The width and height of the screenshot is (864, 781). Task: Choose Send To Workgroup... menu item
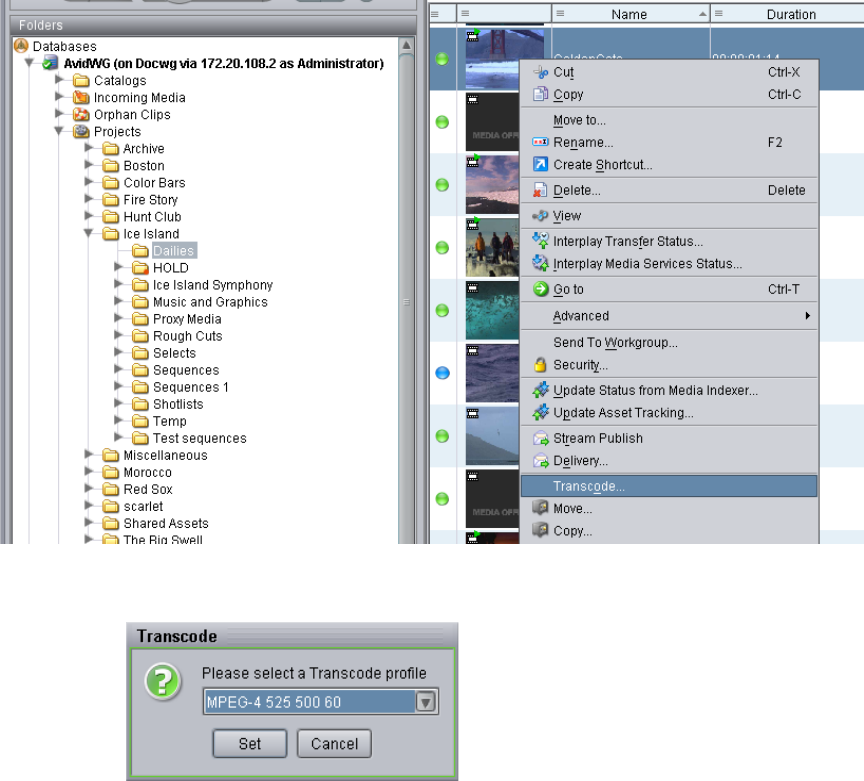coord(668,342)
